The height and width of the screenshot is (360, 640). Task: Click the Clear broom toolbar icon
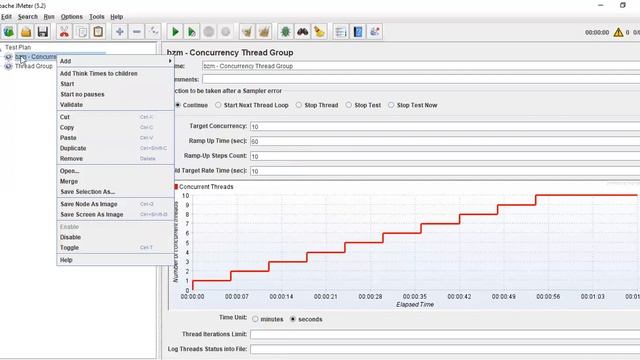[247, 31]
